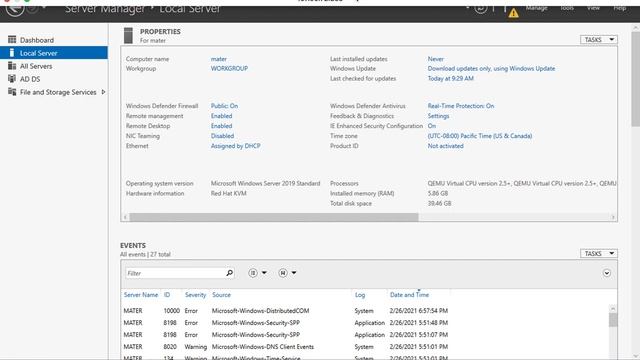
Task: Open File and Storage Services
Action: 58,92
